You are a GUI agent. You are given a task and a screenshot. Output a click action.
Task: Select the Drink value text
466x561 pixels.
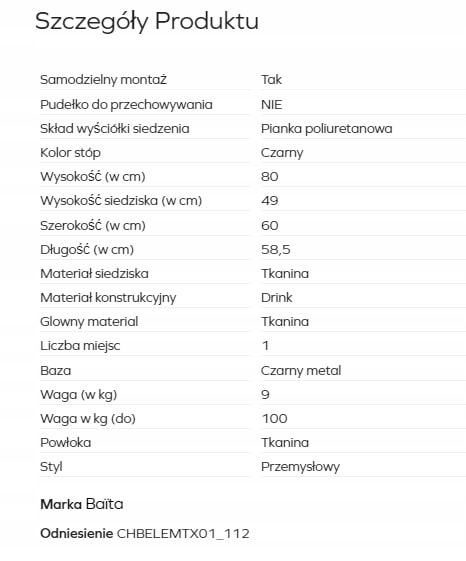tap(277, 298)
